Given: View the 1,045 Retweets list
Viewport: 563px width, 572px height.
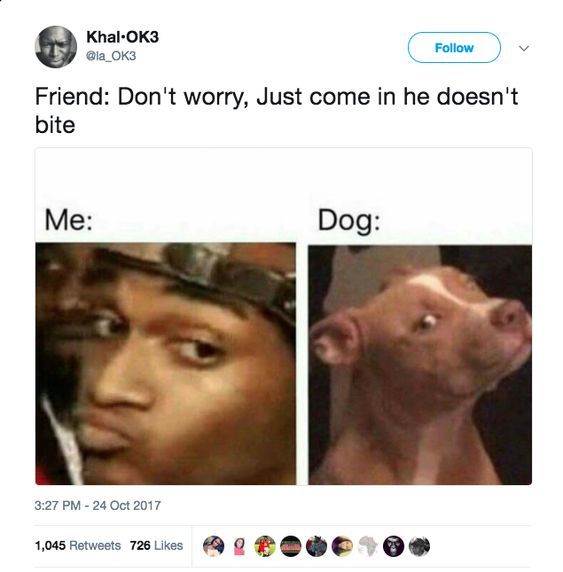Looking at the screenshot, I should (x=78, y=545).
